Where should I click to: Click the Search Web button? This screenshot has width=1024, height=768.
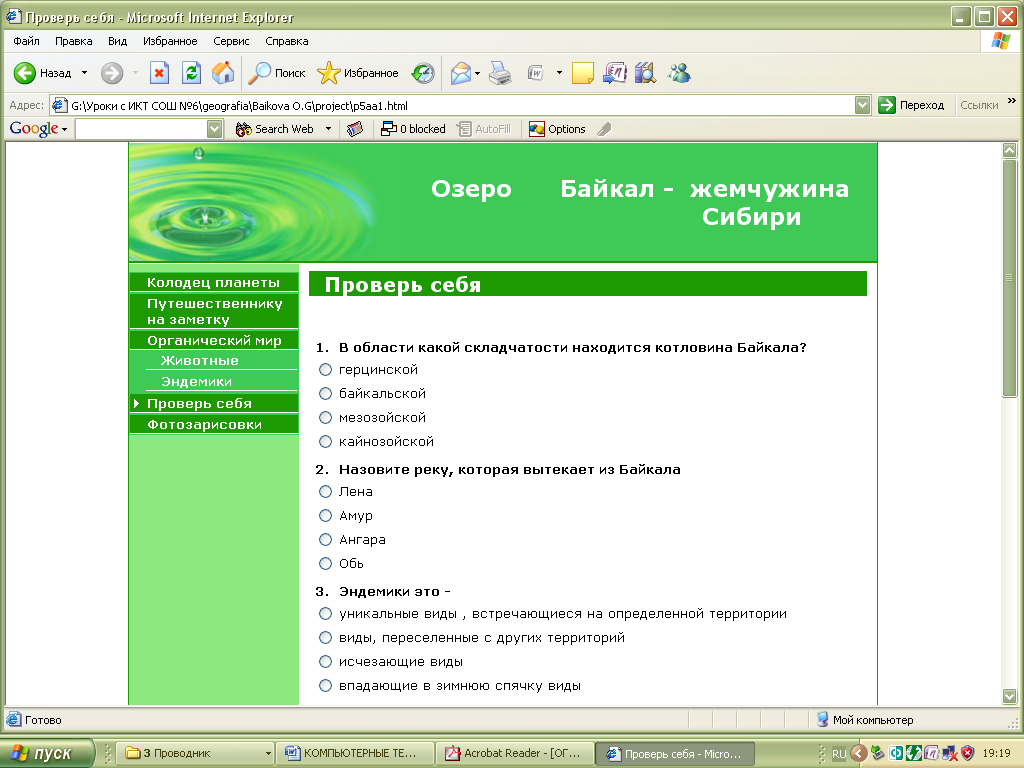click(x=275, y=129)
